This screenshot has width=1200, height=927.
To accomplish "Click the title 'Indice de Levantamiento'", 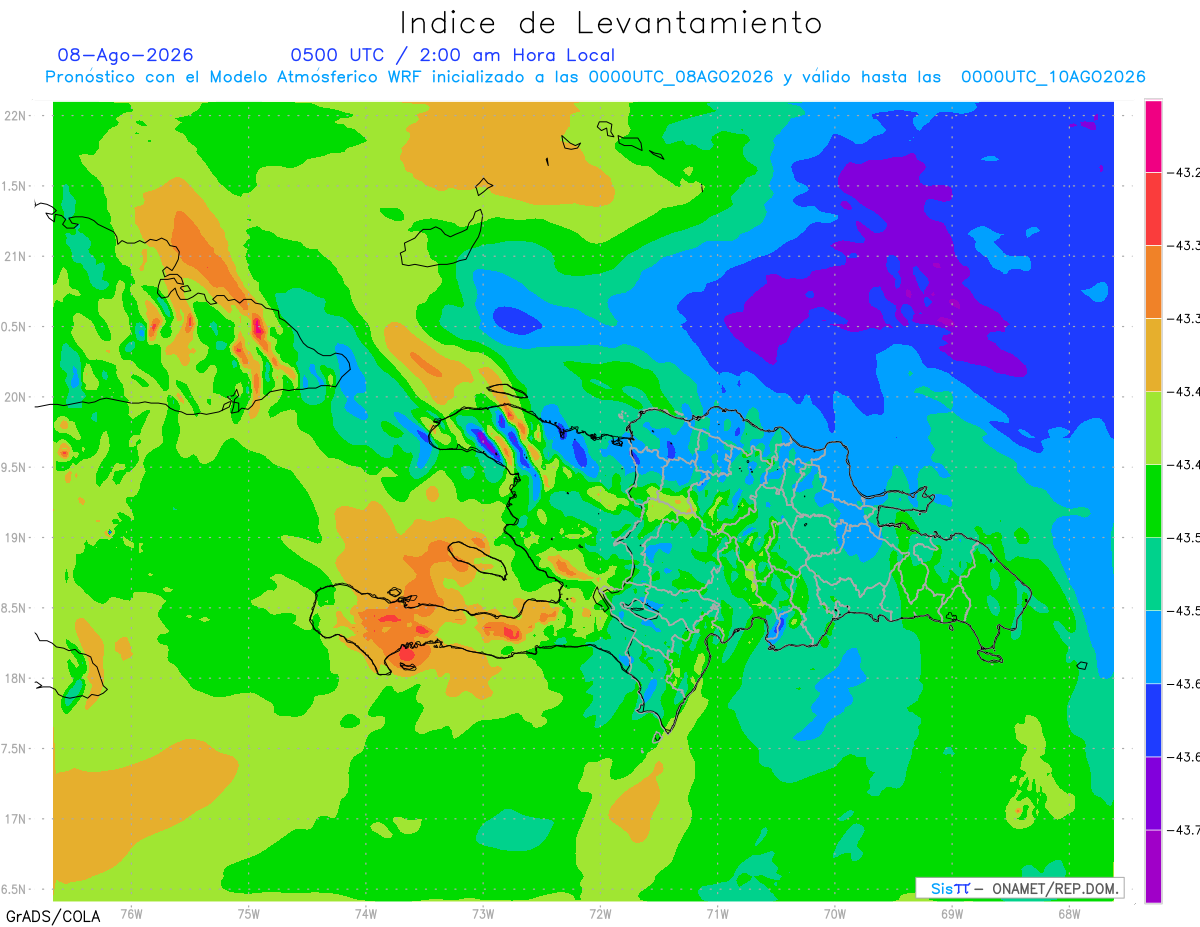I will pos(611,23).
